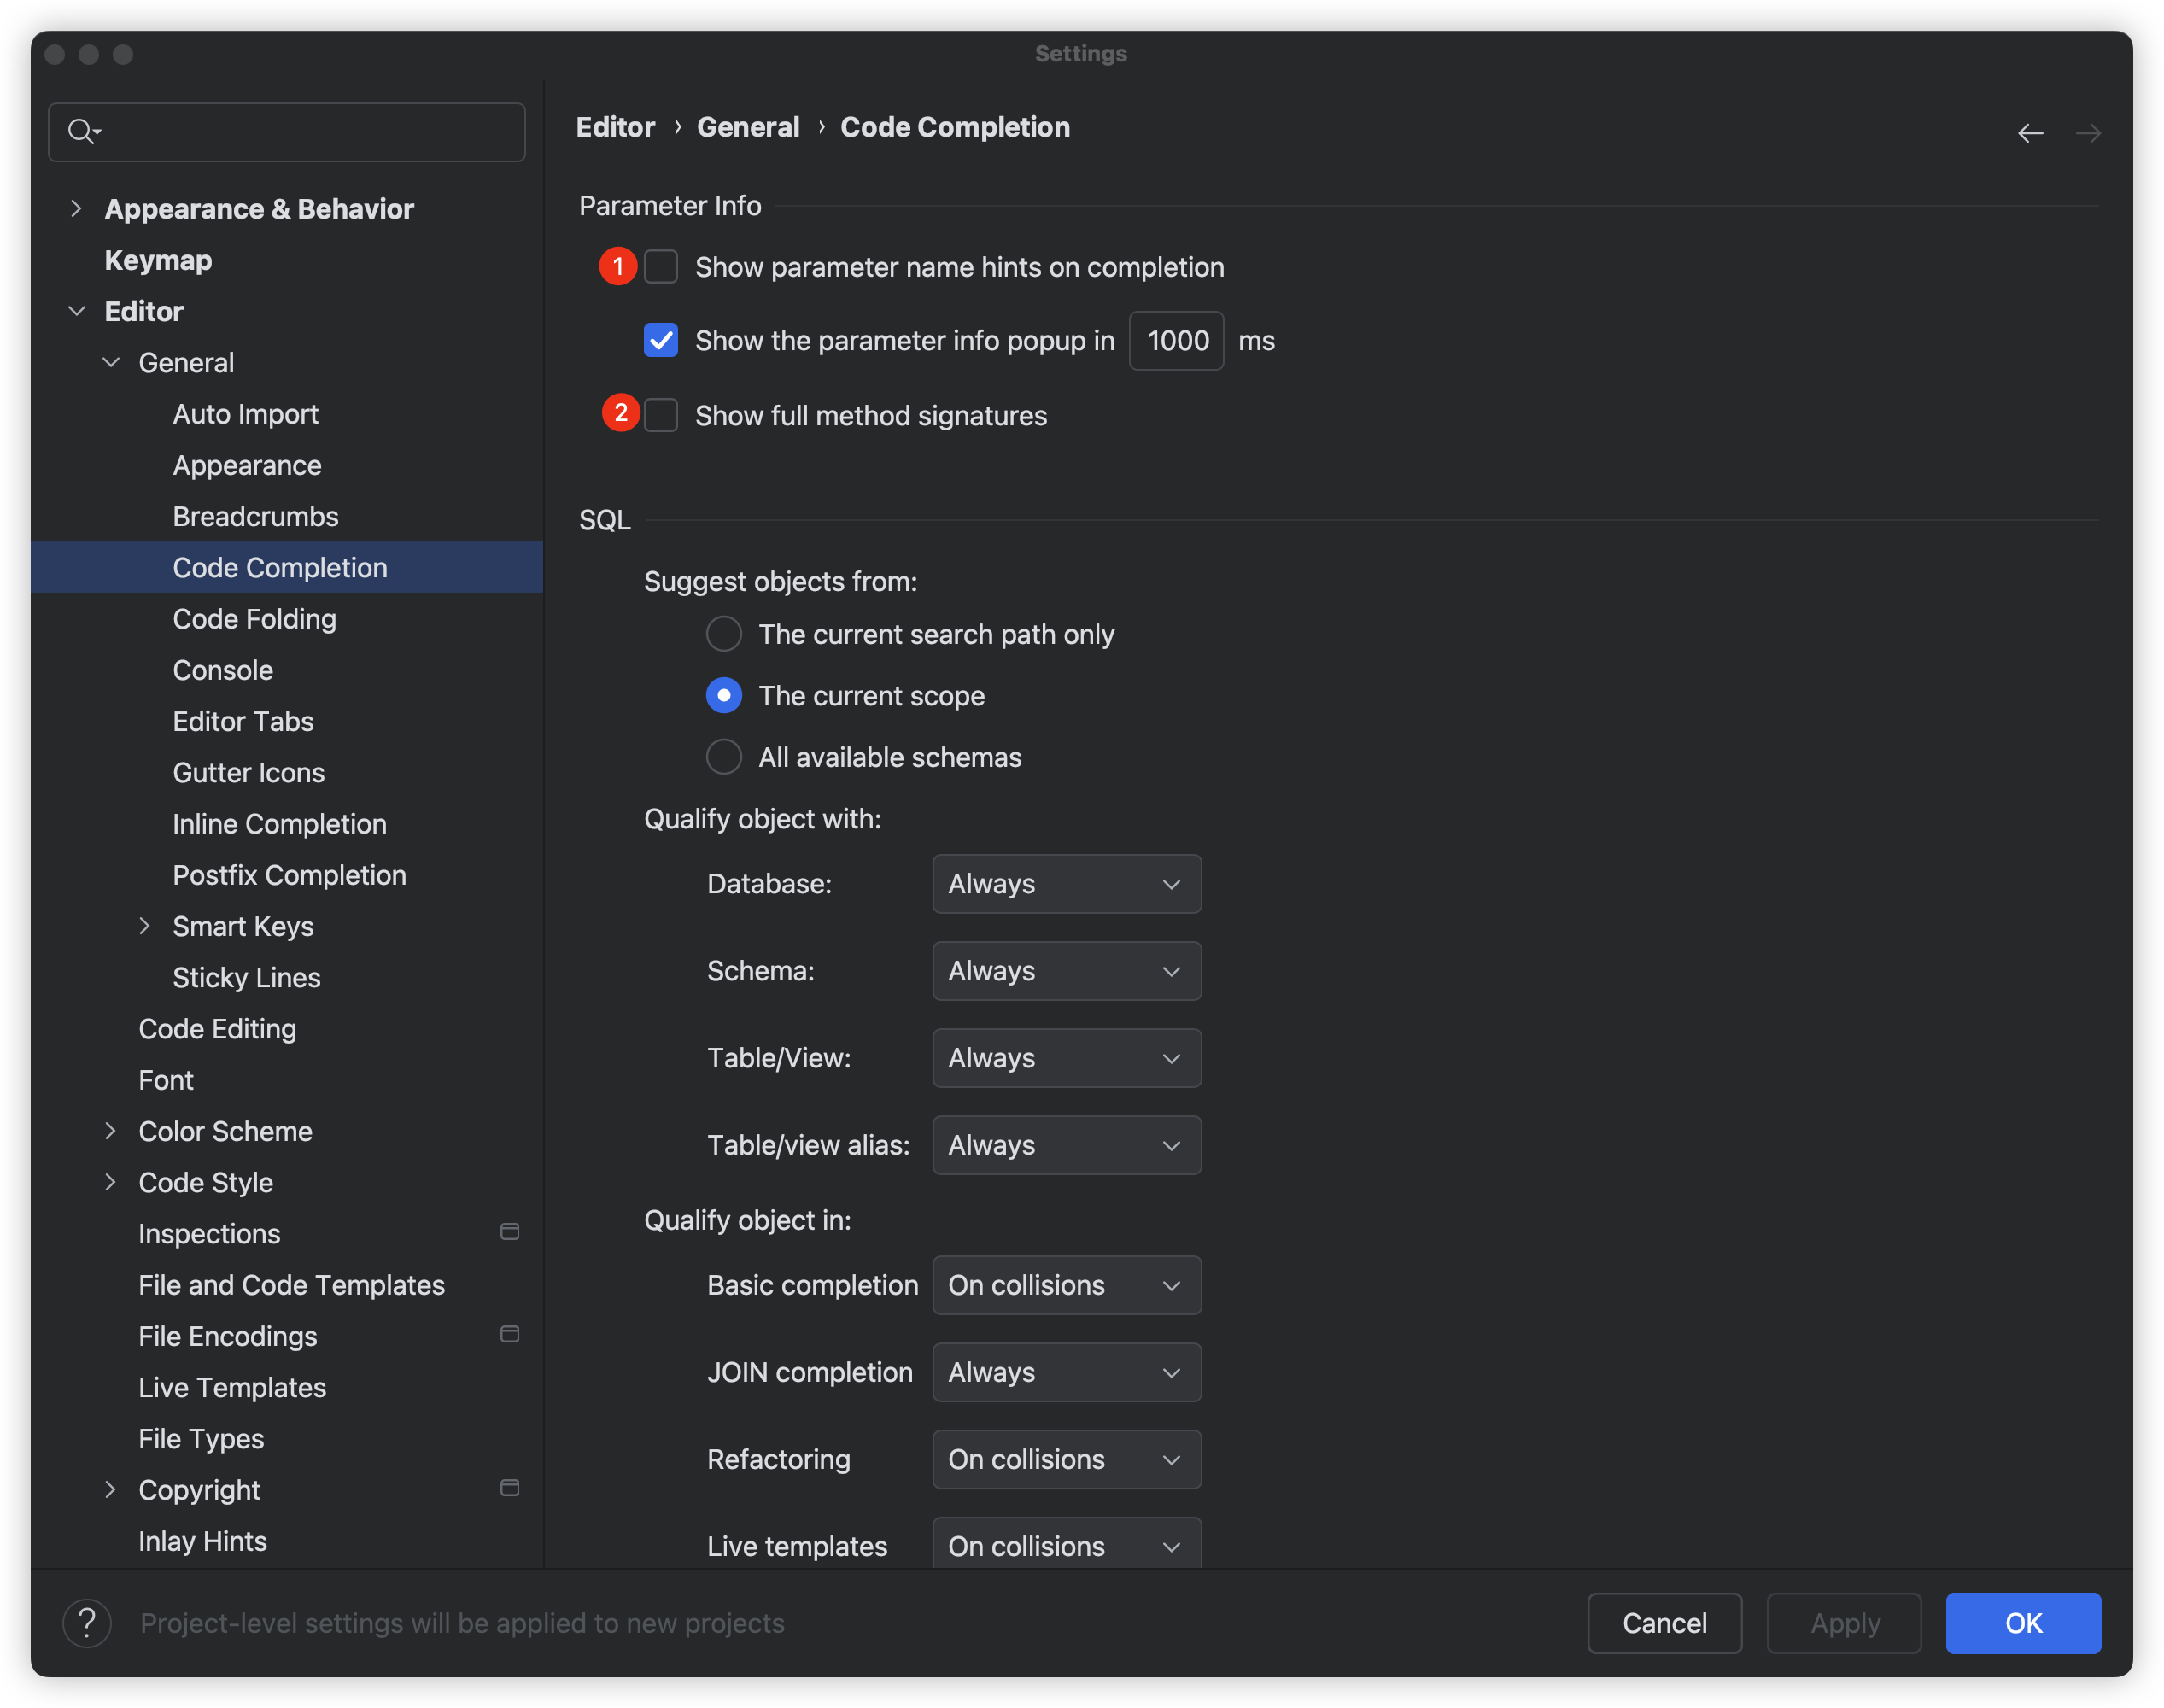Click the help question mark icon
This screenshot has height=1708, width=2164.
coord(87,1622)
